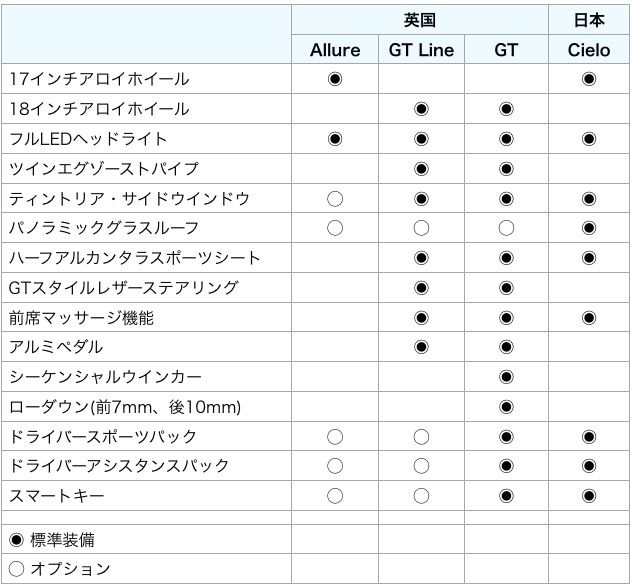Click the 英国 header cell

click(420, 20)
